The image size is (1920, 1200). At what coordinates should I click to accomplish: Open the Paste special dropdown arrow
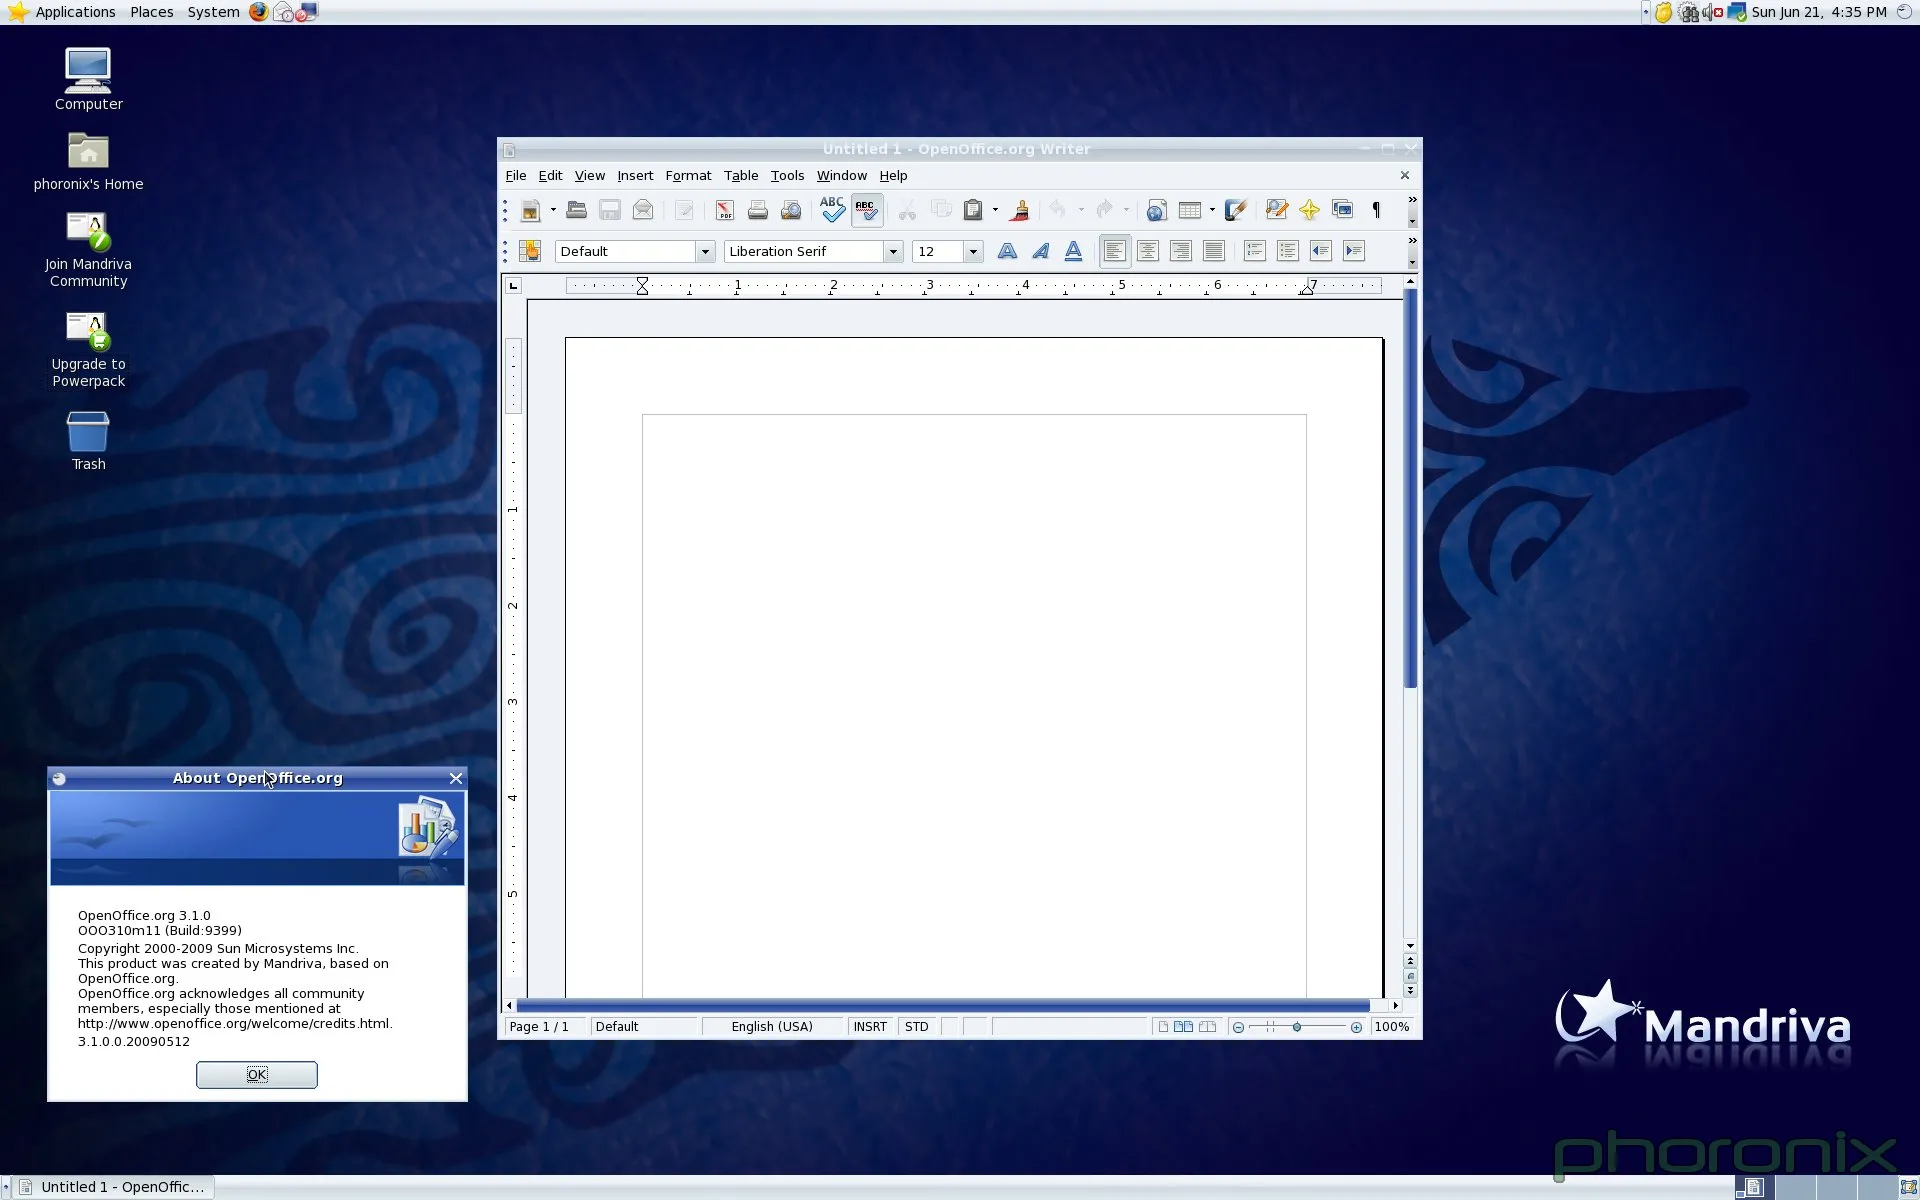click(x=995, y=210)
